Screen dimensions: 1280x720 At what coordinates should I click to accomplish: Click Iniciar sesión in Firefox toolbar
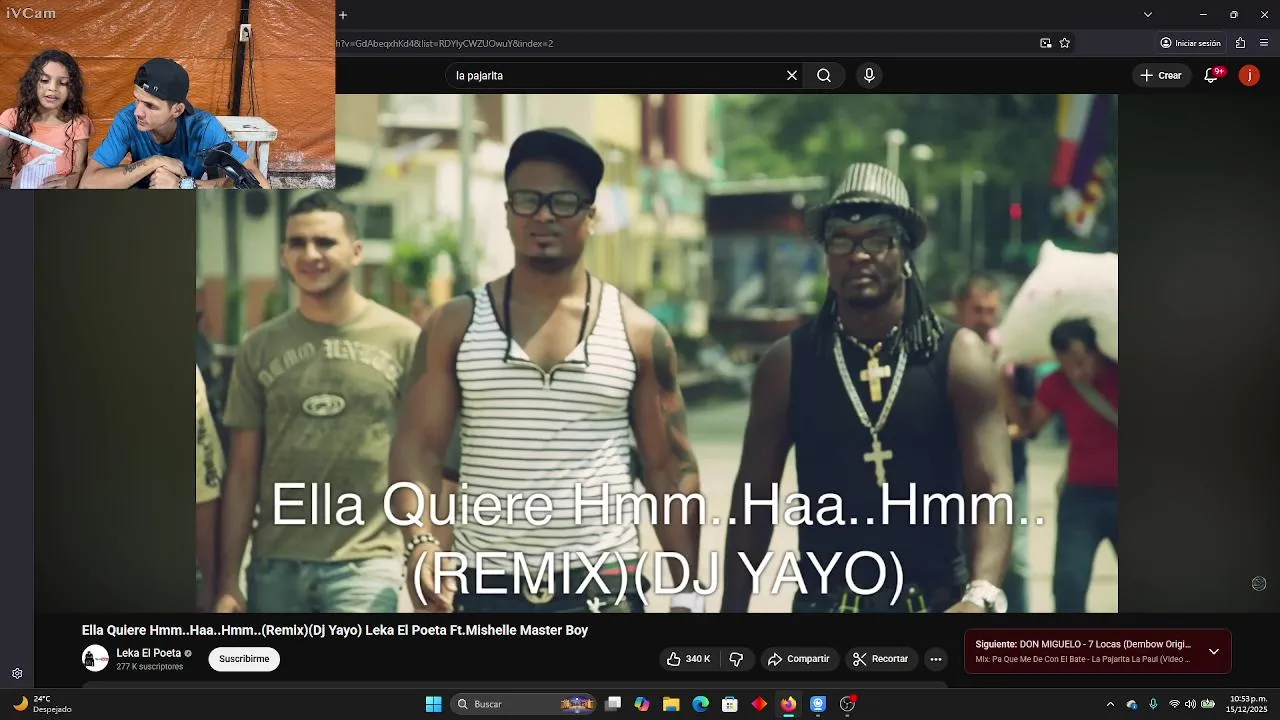(x=1190, y=43)
